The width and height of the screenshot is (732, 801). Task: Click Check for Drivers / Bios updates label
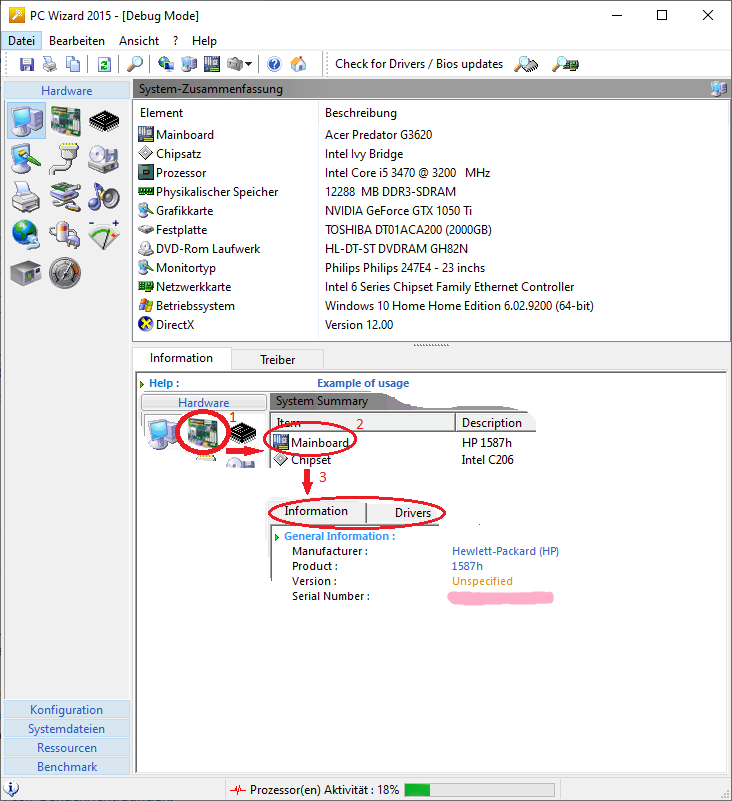coord(419,64)
